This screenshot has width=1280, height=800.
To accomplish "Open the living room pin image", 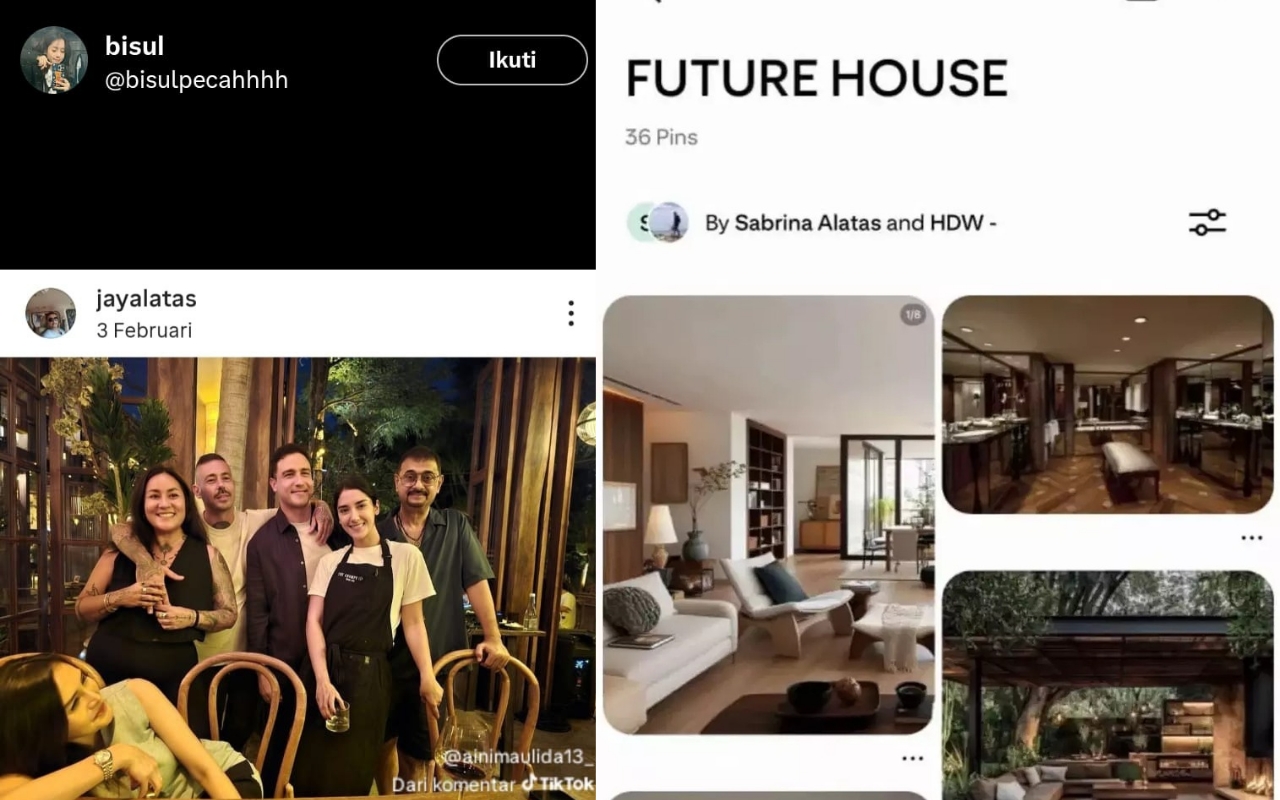I will click(x=768, y=514).
